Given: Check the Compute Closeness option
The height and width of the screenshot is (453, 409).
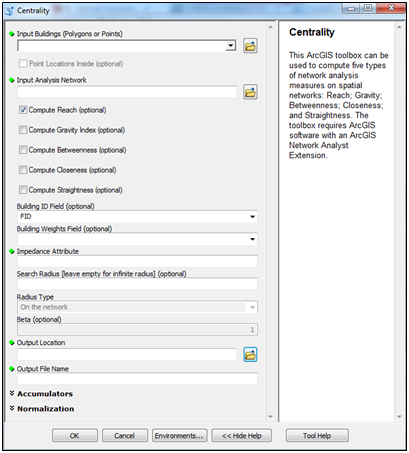Looking at the screenshot, I should (23, 170).
